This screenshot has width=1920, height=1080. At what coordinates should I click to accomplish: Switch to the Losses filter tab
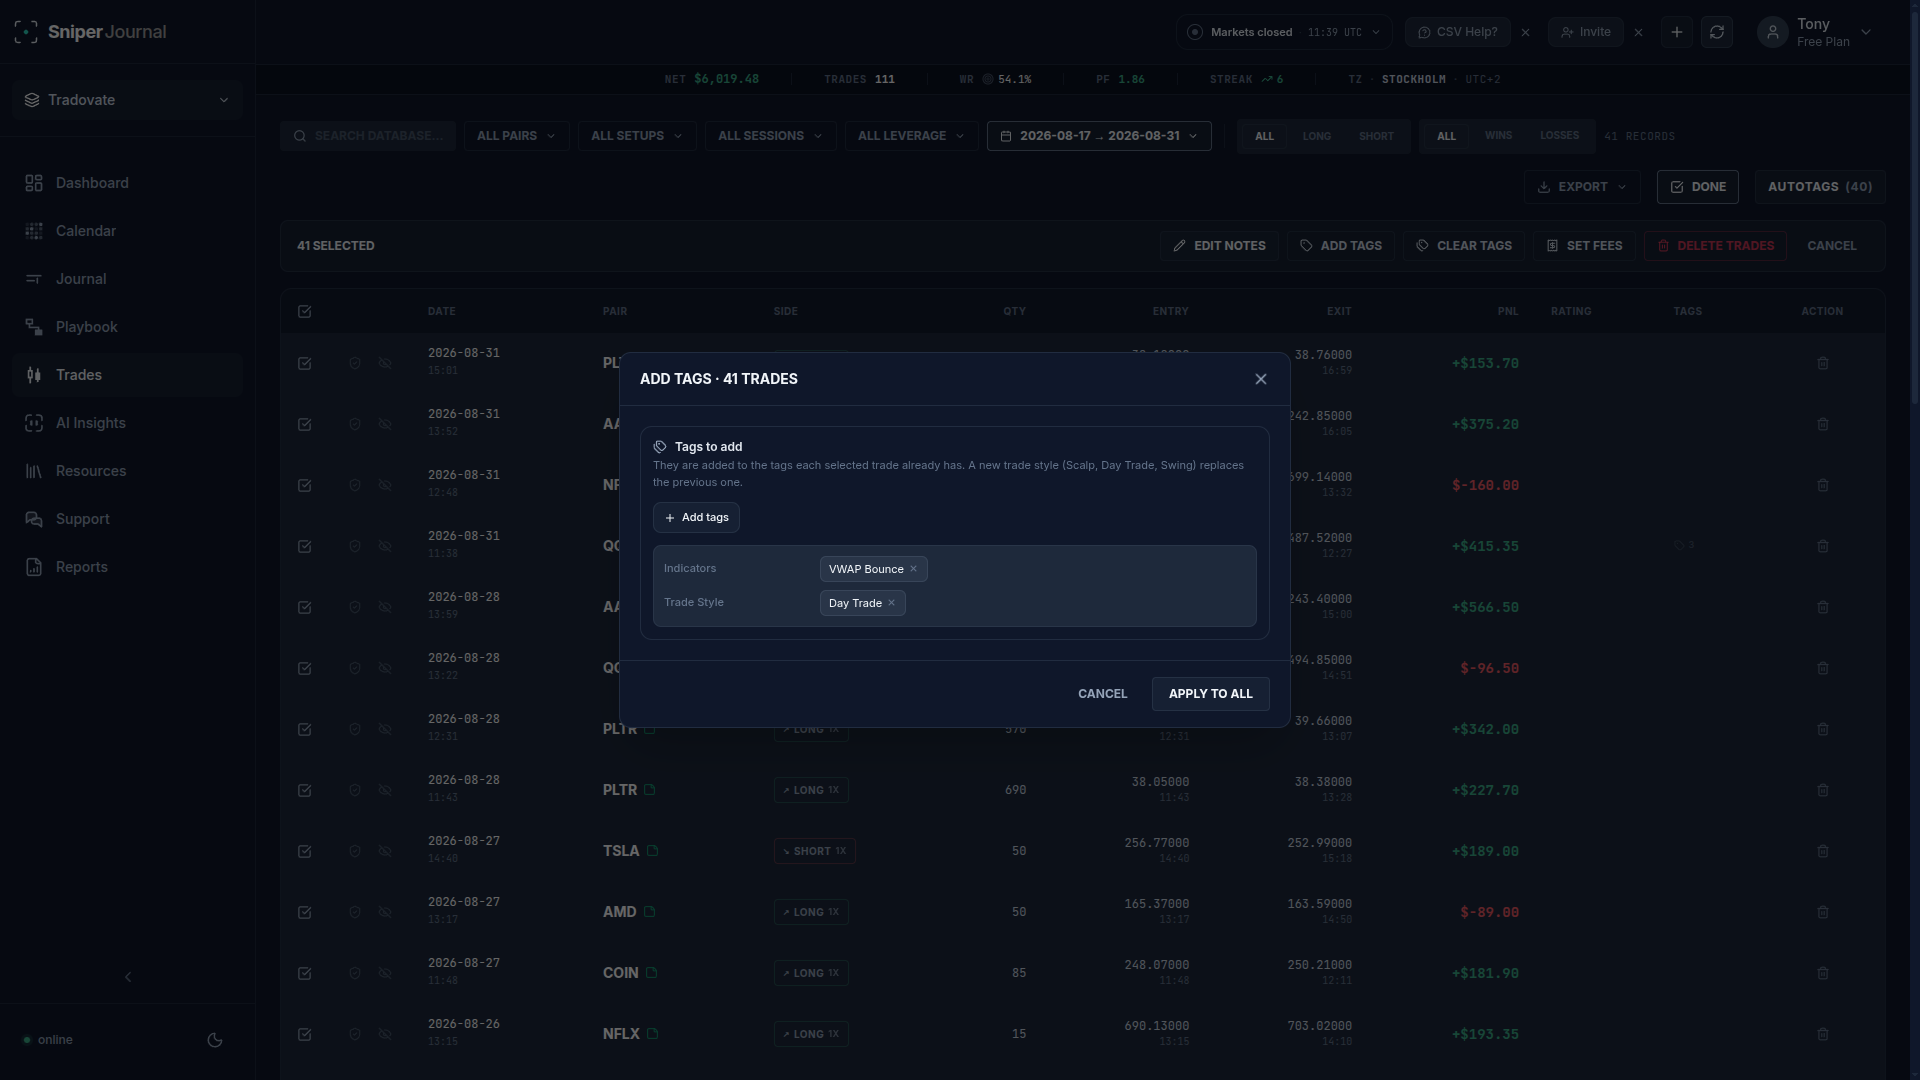point(1559,136)
